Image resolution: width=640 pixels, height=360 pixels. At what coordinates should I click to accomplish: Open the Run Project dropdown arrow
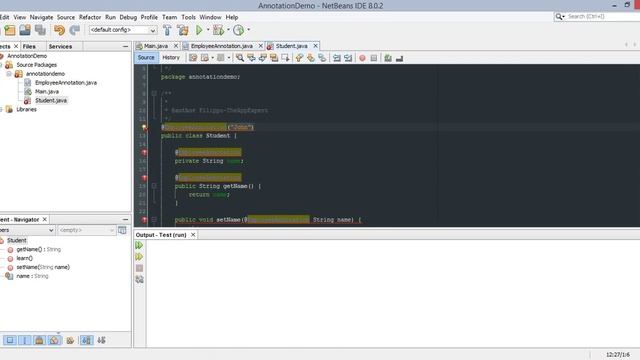click(208, 30)
